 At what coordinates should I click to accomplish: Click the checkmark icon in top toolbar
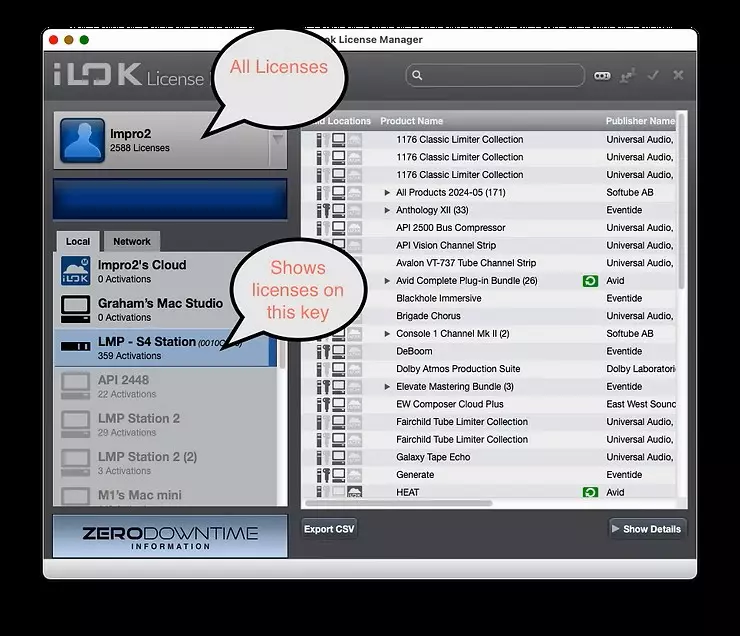tap(653, 75)
